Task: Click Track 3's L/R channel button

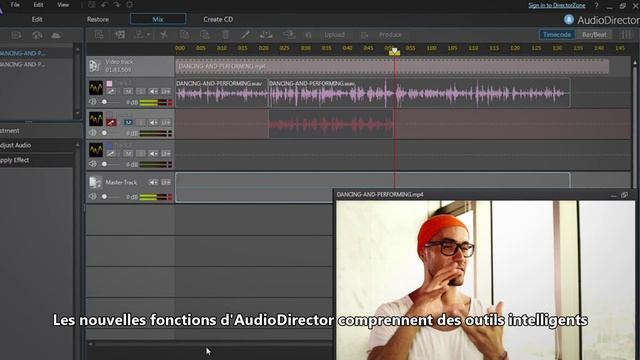Action: coord(166,154)
